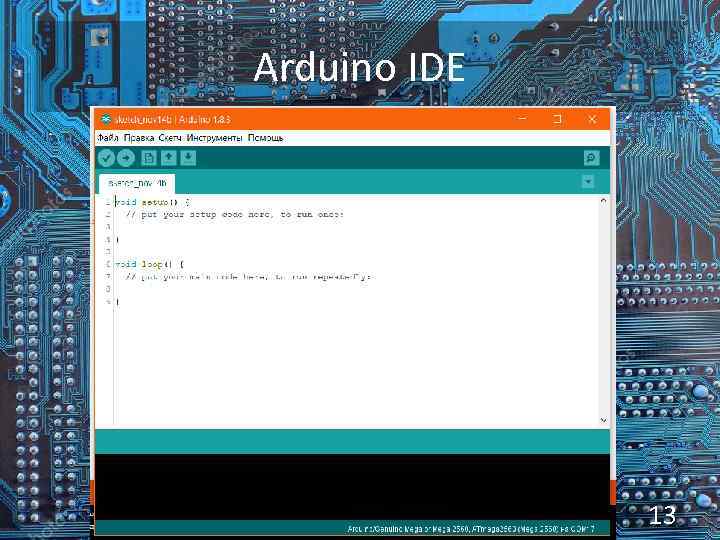Open the Скетч menu
Image resolution: width=720 pixels, height=540 pixels.
(170, 138)
